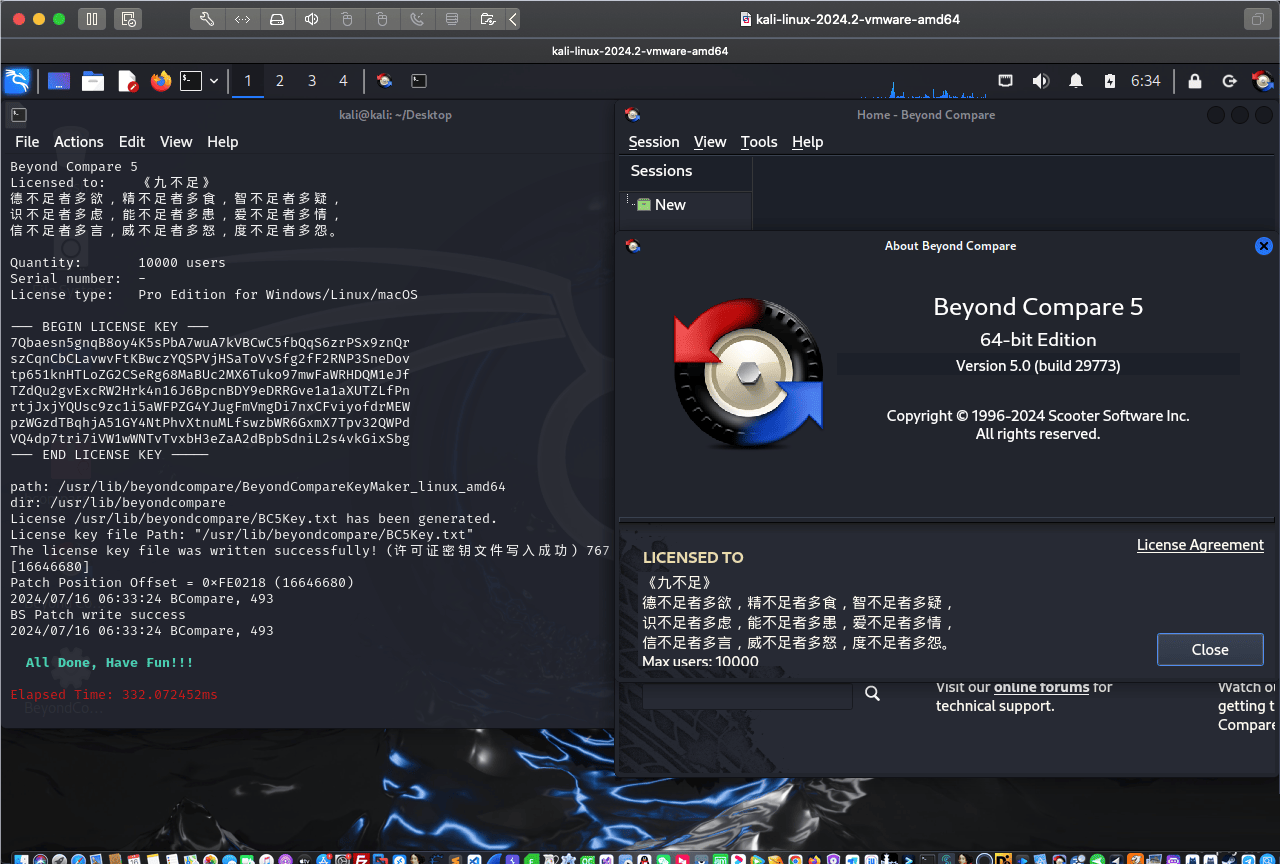1280x864 pixels.
Task: Switch to workspace 1
Action: (x=248, y=81)
